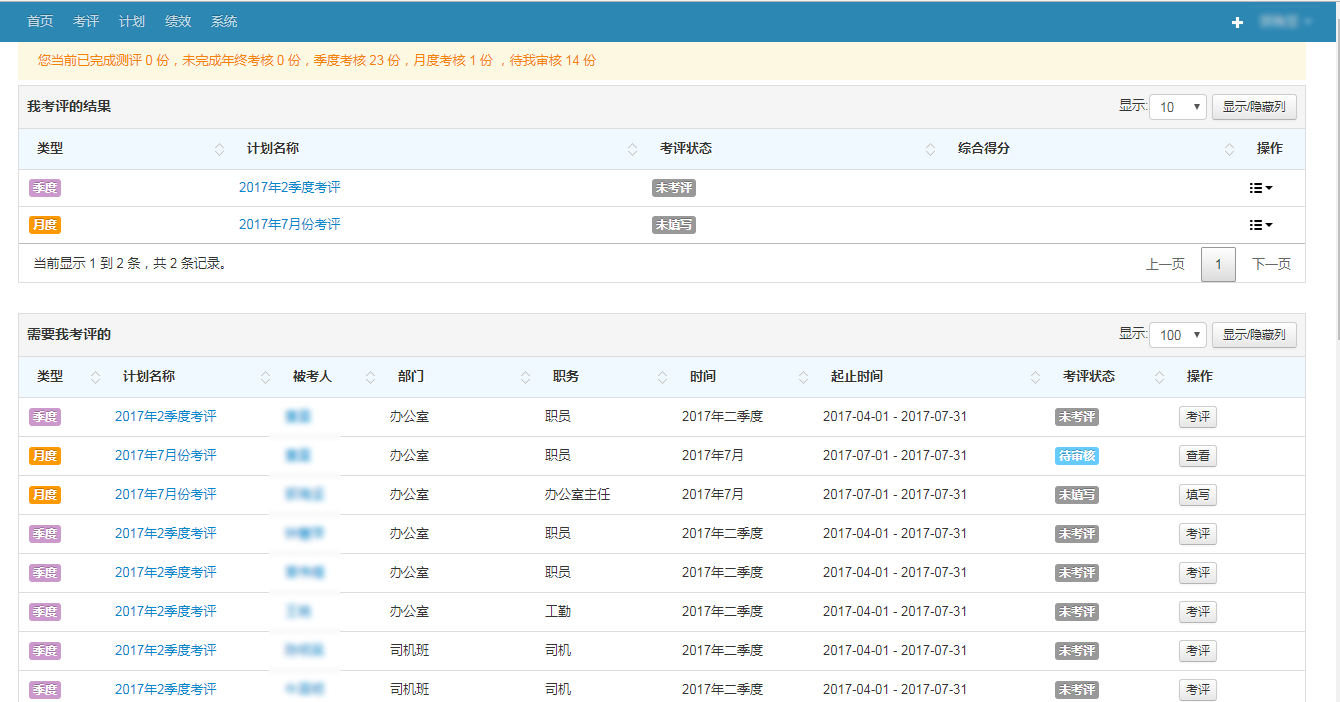
Task: Sort the 计划名称 column with its sort icon
Action: [632, 148]
